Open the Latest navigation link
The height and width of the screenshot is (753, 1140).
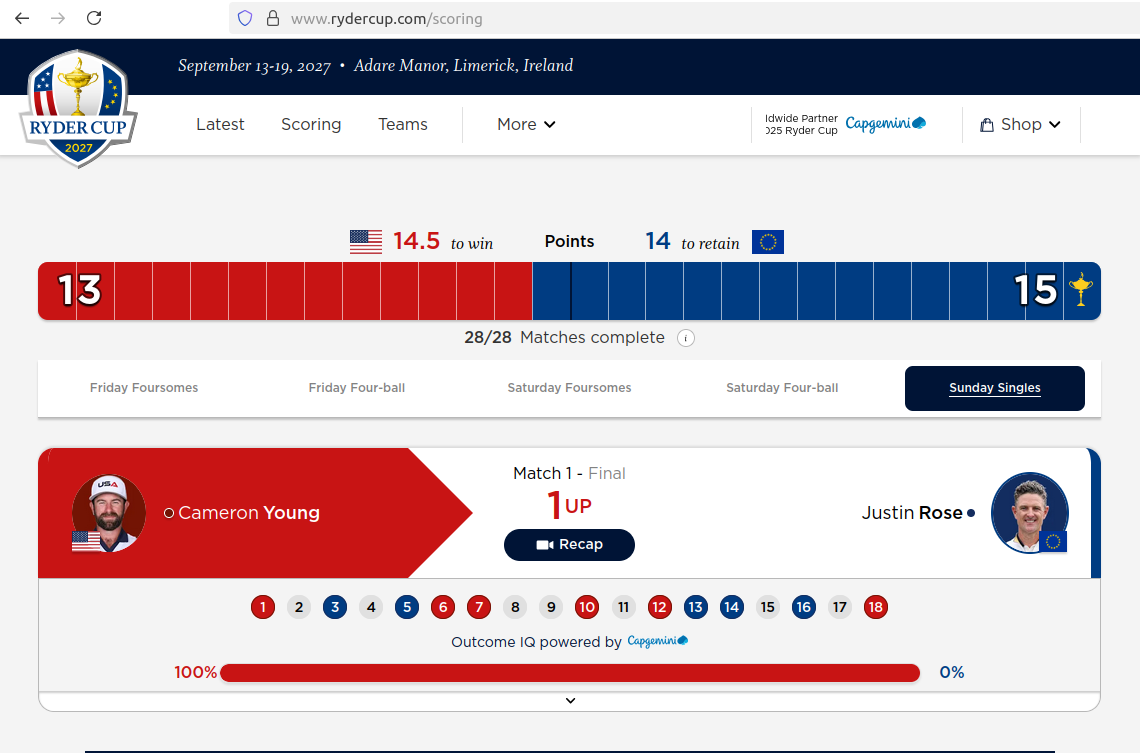[x=220, y=124]
